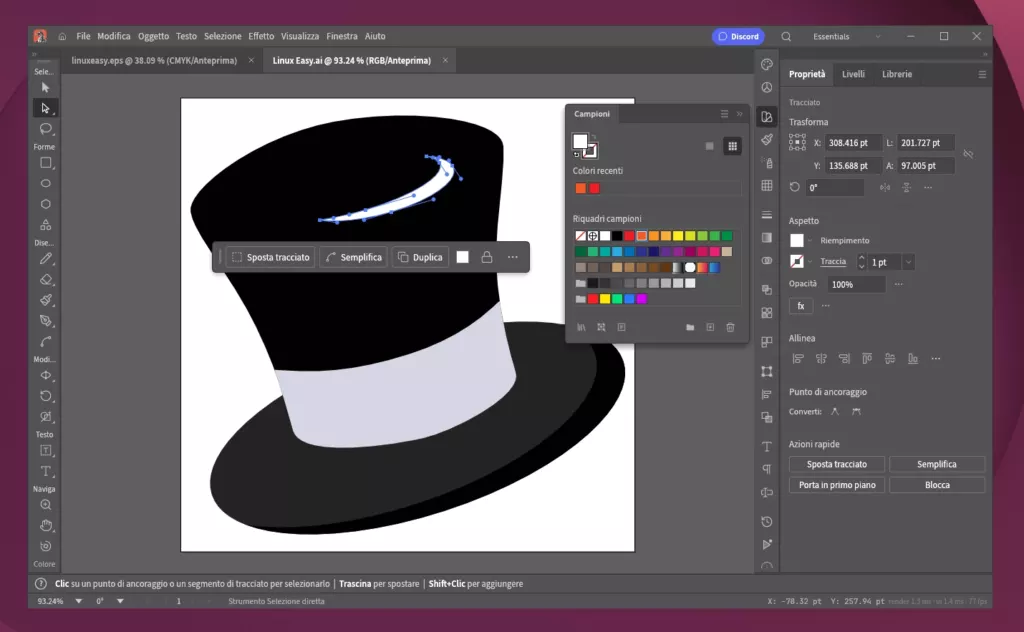This screenshot has width=1024, height=632.
Task: Switch to the Livelli tab
Action: [853, 74]
